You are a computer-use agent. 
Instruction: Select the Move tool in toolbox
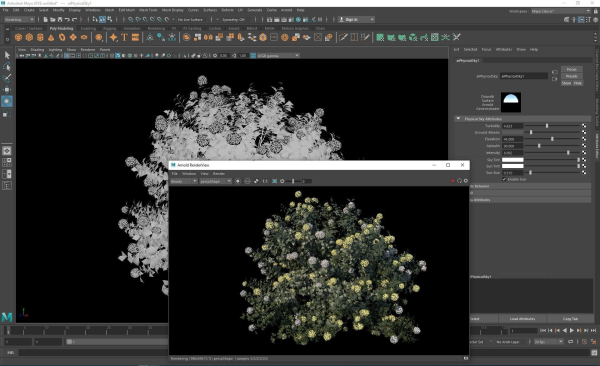pos(7,90)
